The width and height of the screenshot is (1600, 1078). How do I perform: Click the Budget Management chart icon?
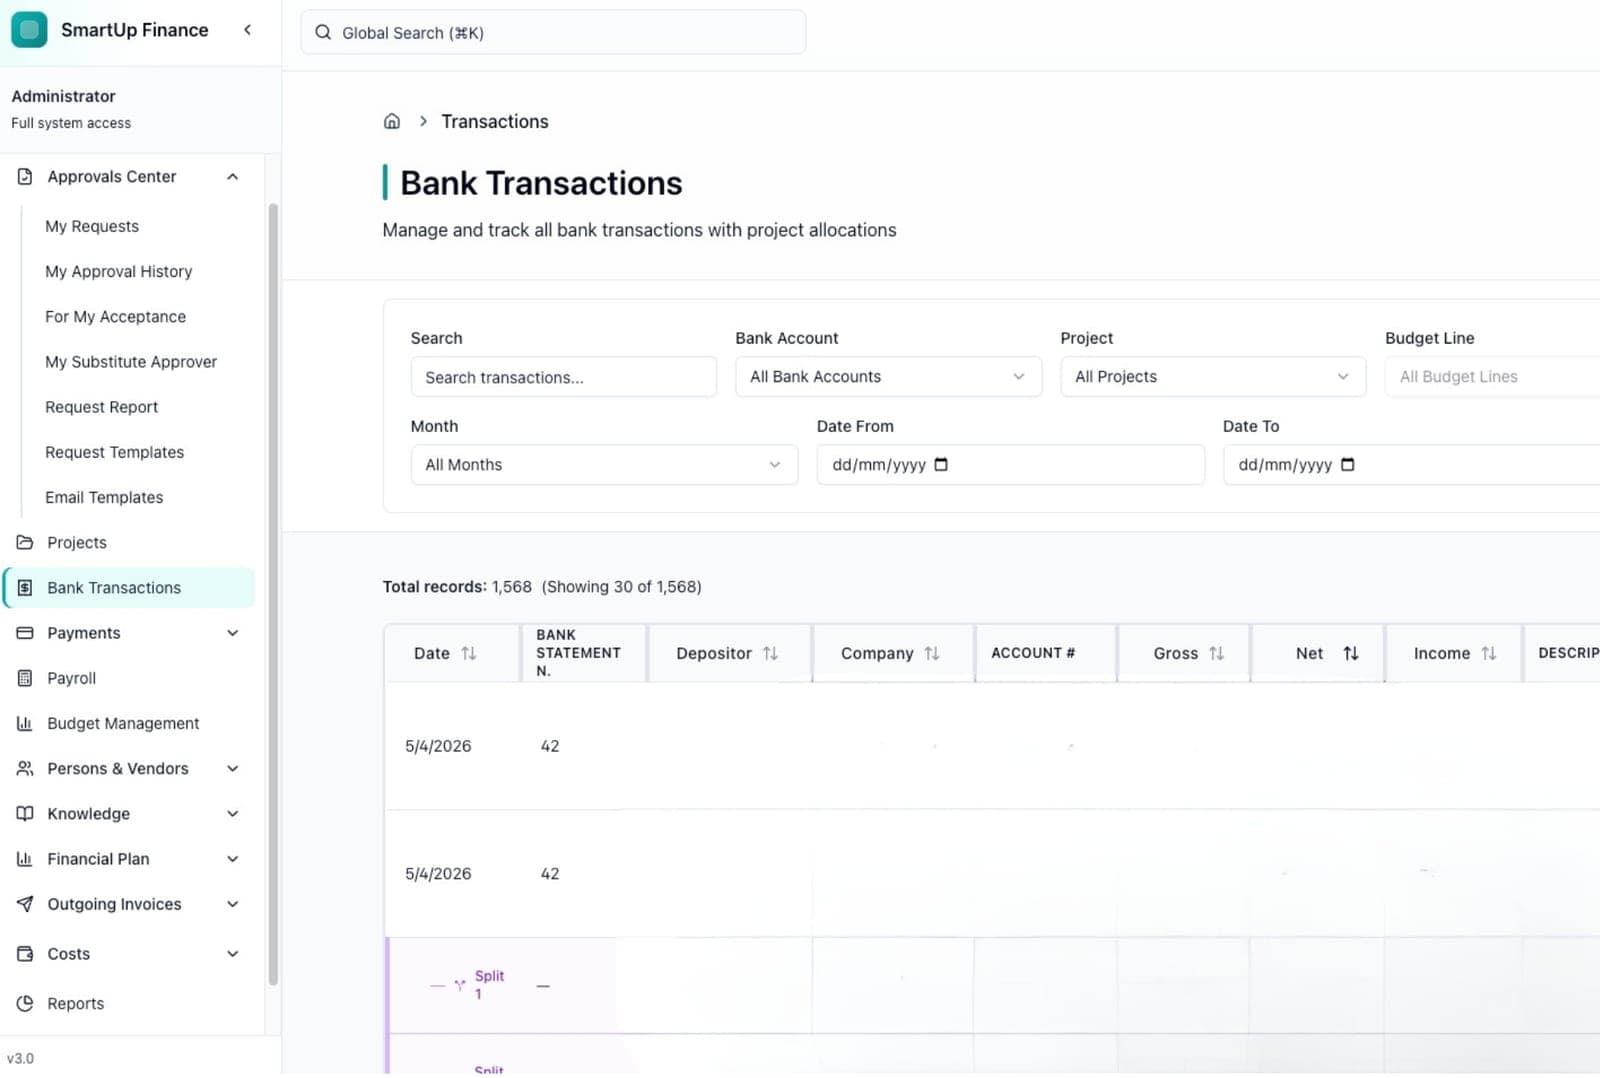tap(25, 723)
